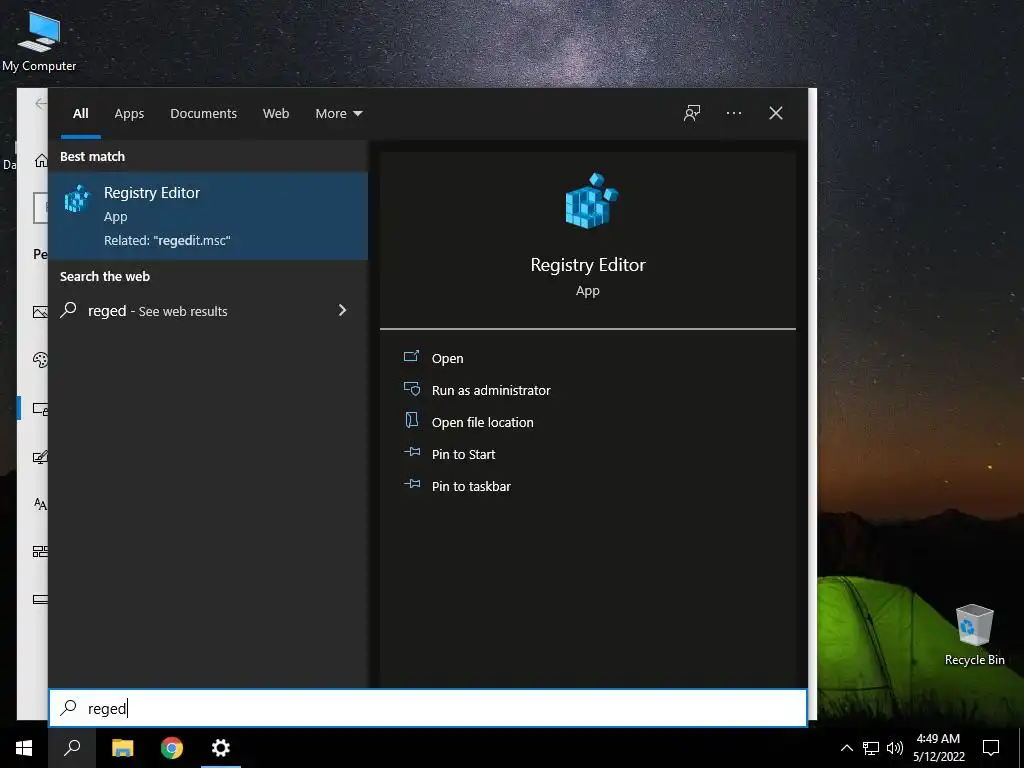
Task: Open 'reged - See web results' entry
Action: click(x=208, y=311)
